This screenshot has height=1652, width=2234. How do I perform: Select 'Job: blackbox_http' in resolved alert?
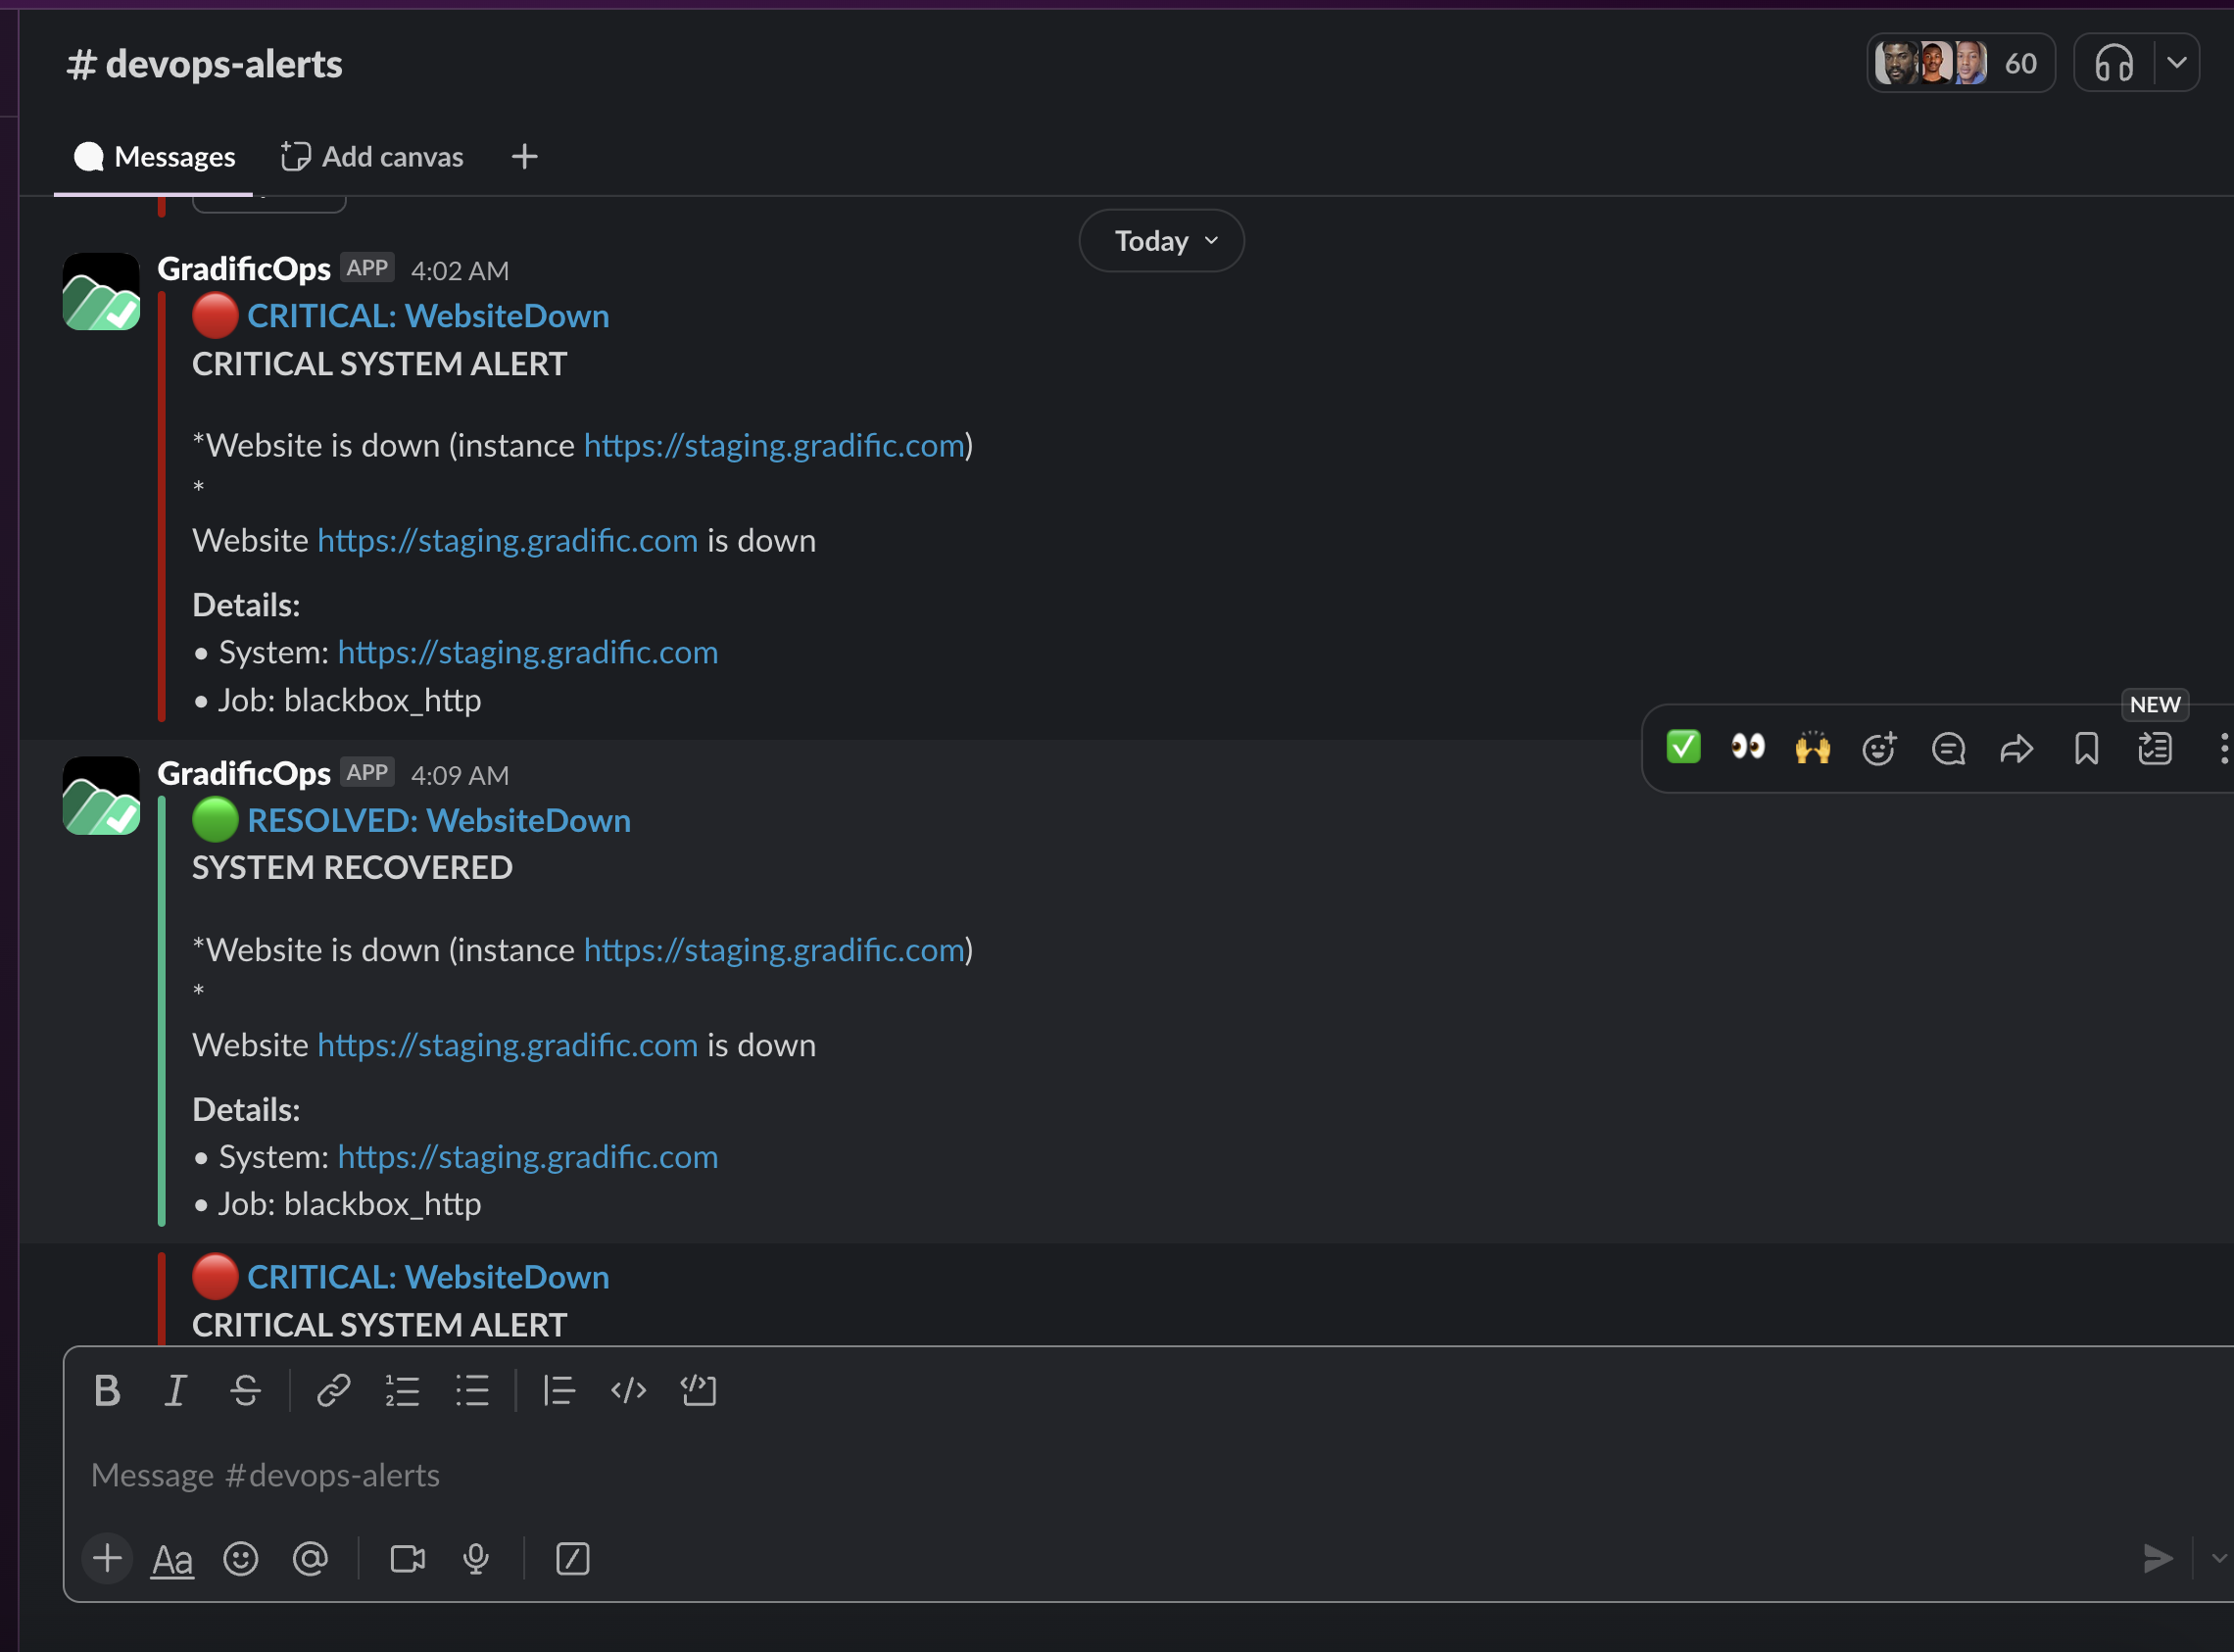[350, 1204]
